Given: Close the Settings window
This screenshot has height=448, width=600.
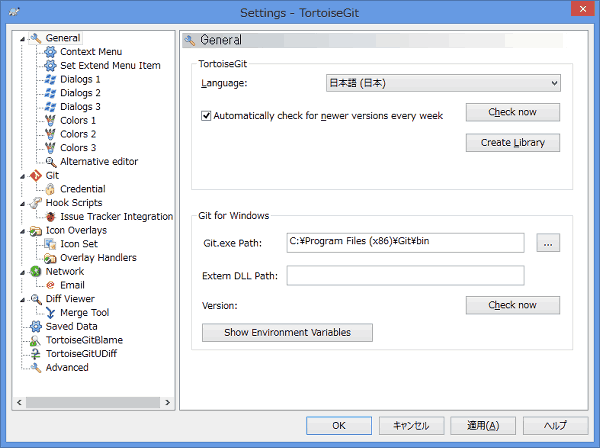Looking at the screenshot, I should [x=582, y=9].
